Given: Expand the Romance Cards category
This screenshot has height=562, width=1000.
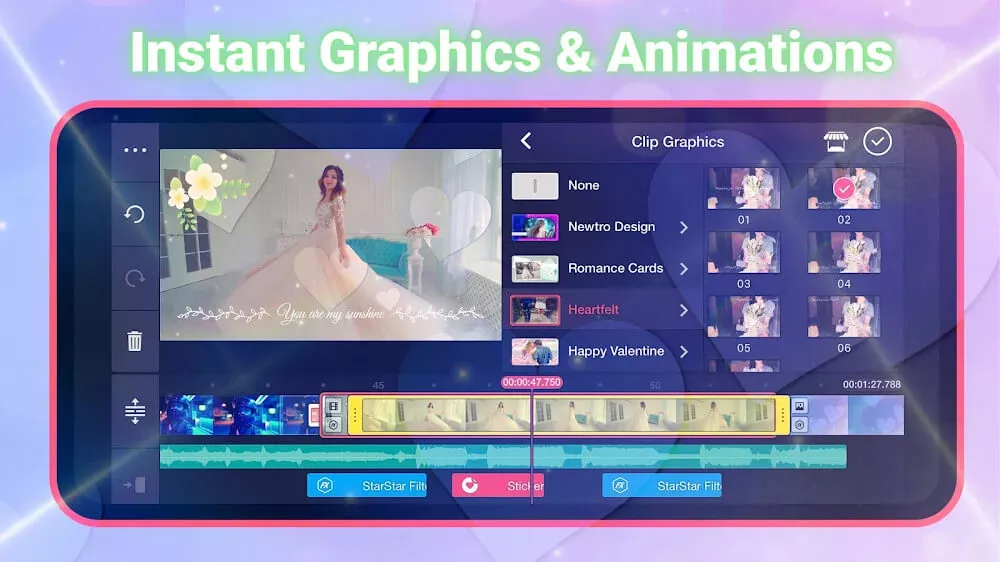Looking at the screenshot, I should (x=684, y=269).
